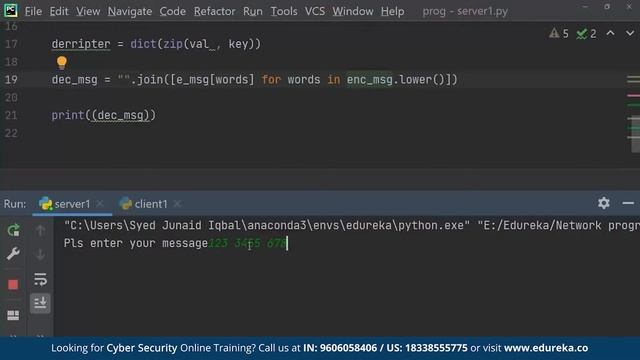Close the client1 run tab
This screenshot has height=360, width=640.
click(177, 204)
